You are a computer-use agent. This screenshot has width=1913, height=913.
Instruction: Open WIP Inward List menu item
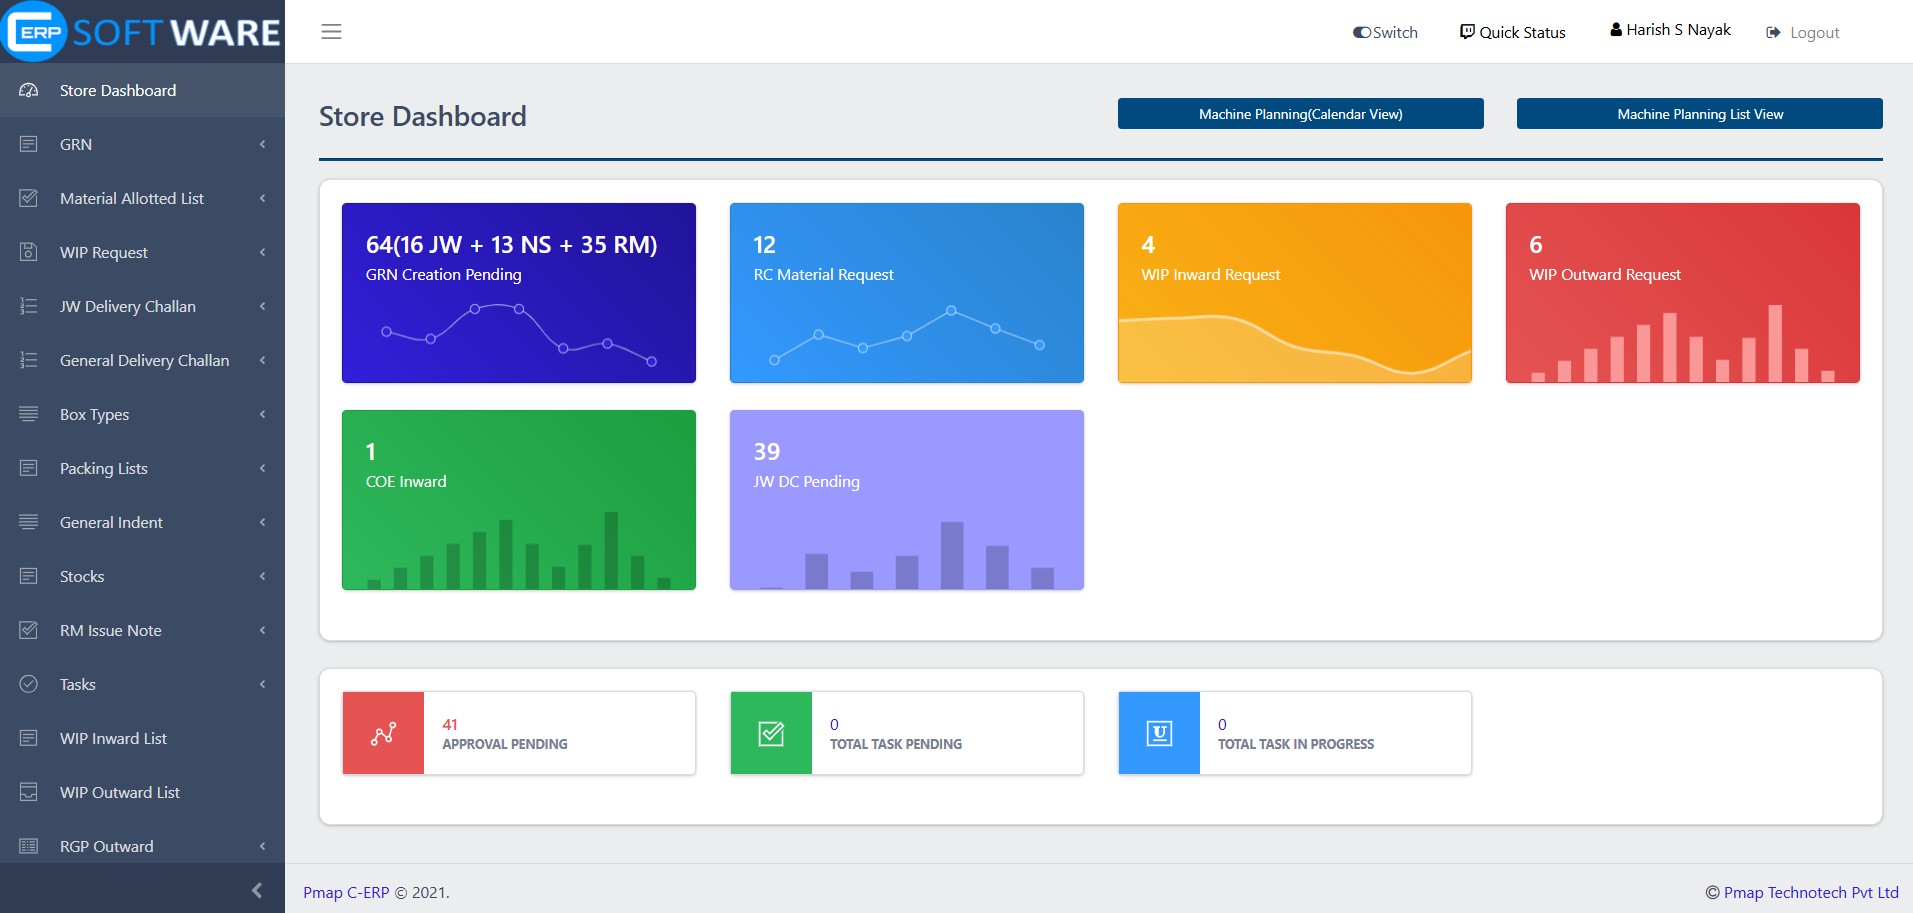coord(112,738)
